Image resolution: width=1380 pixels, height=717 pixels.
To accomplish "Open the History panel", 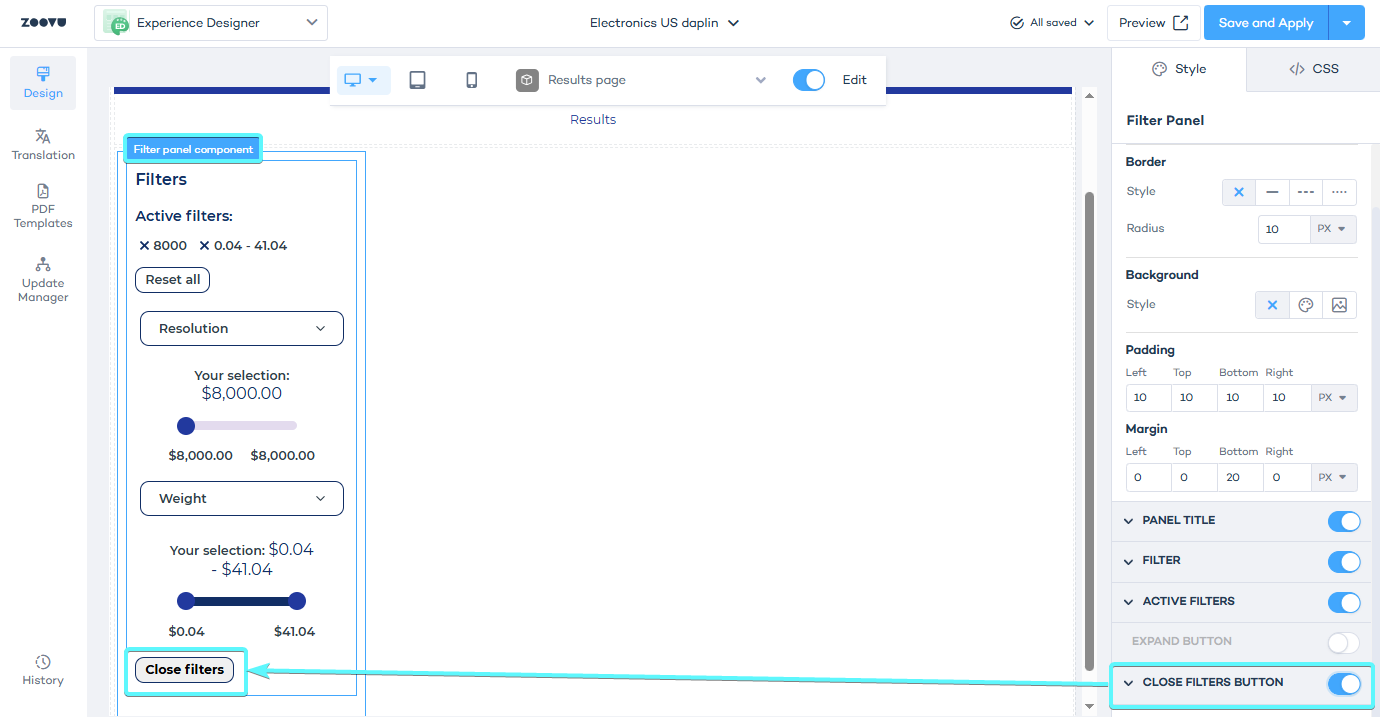I will point(43,670).
